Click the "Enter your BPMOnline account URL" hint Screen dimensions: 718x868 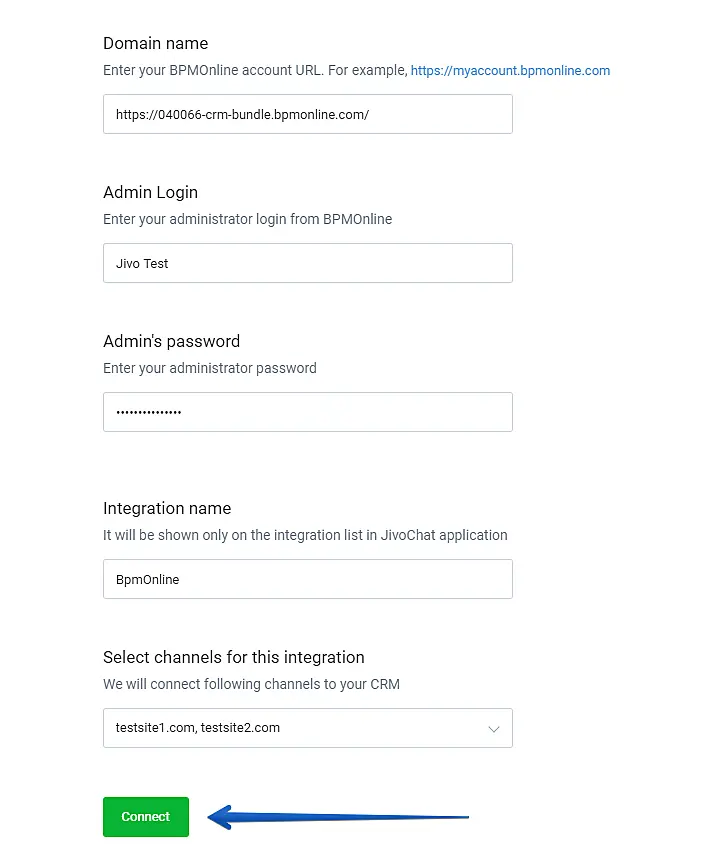(254, 71)
